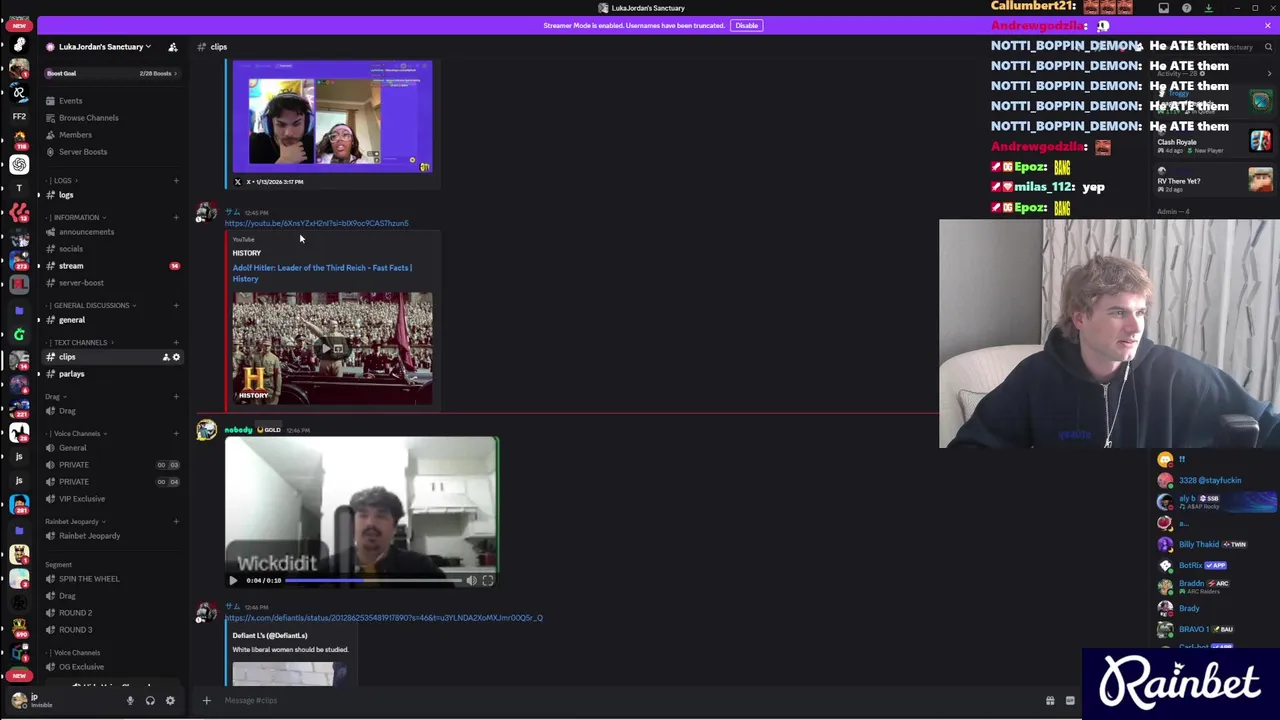Open the ChatGPT server icon

pyautogui.click(x=19, y=164)
